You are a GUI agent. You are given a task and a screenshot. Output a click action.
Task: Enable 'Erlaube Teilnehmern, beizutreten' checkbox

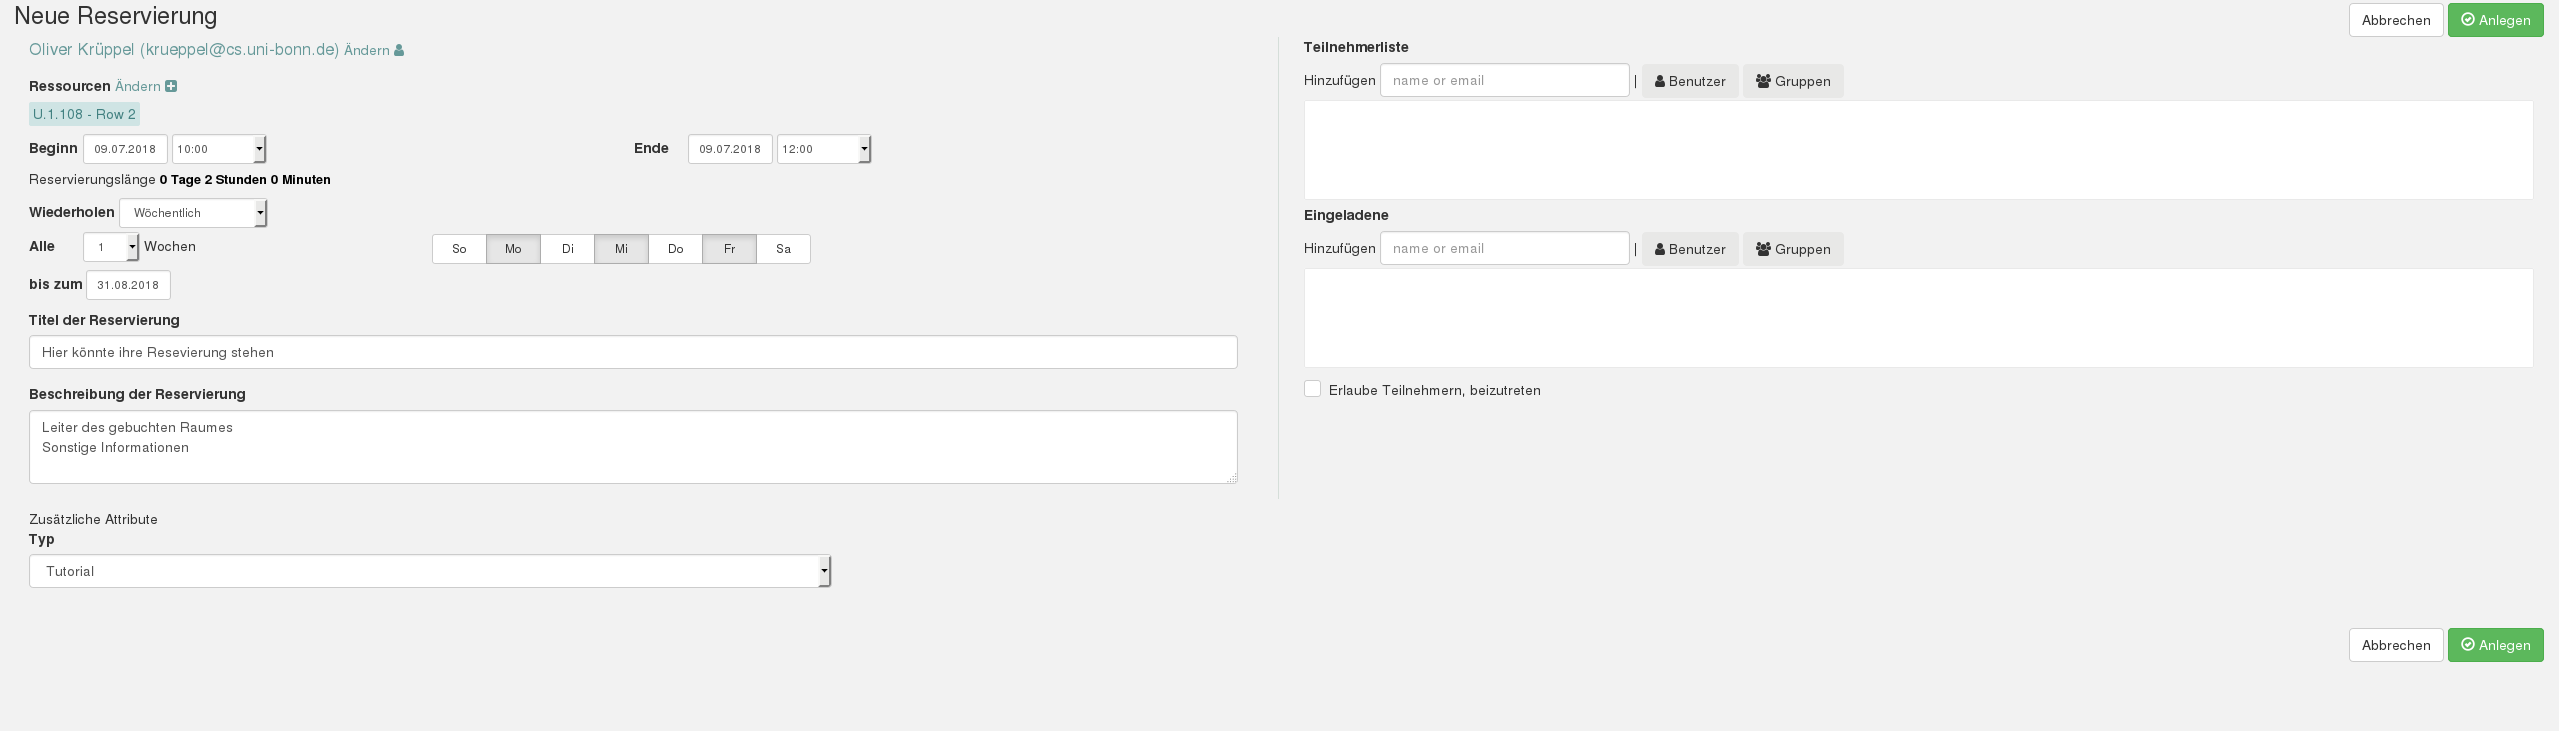coord(1312,389)
